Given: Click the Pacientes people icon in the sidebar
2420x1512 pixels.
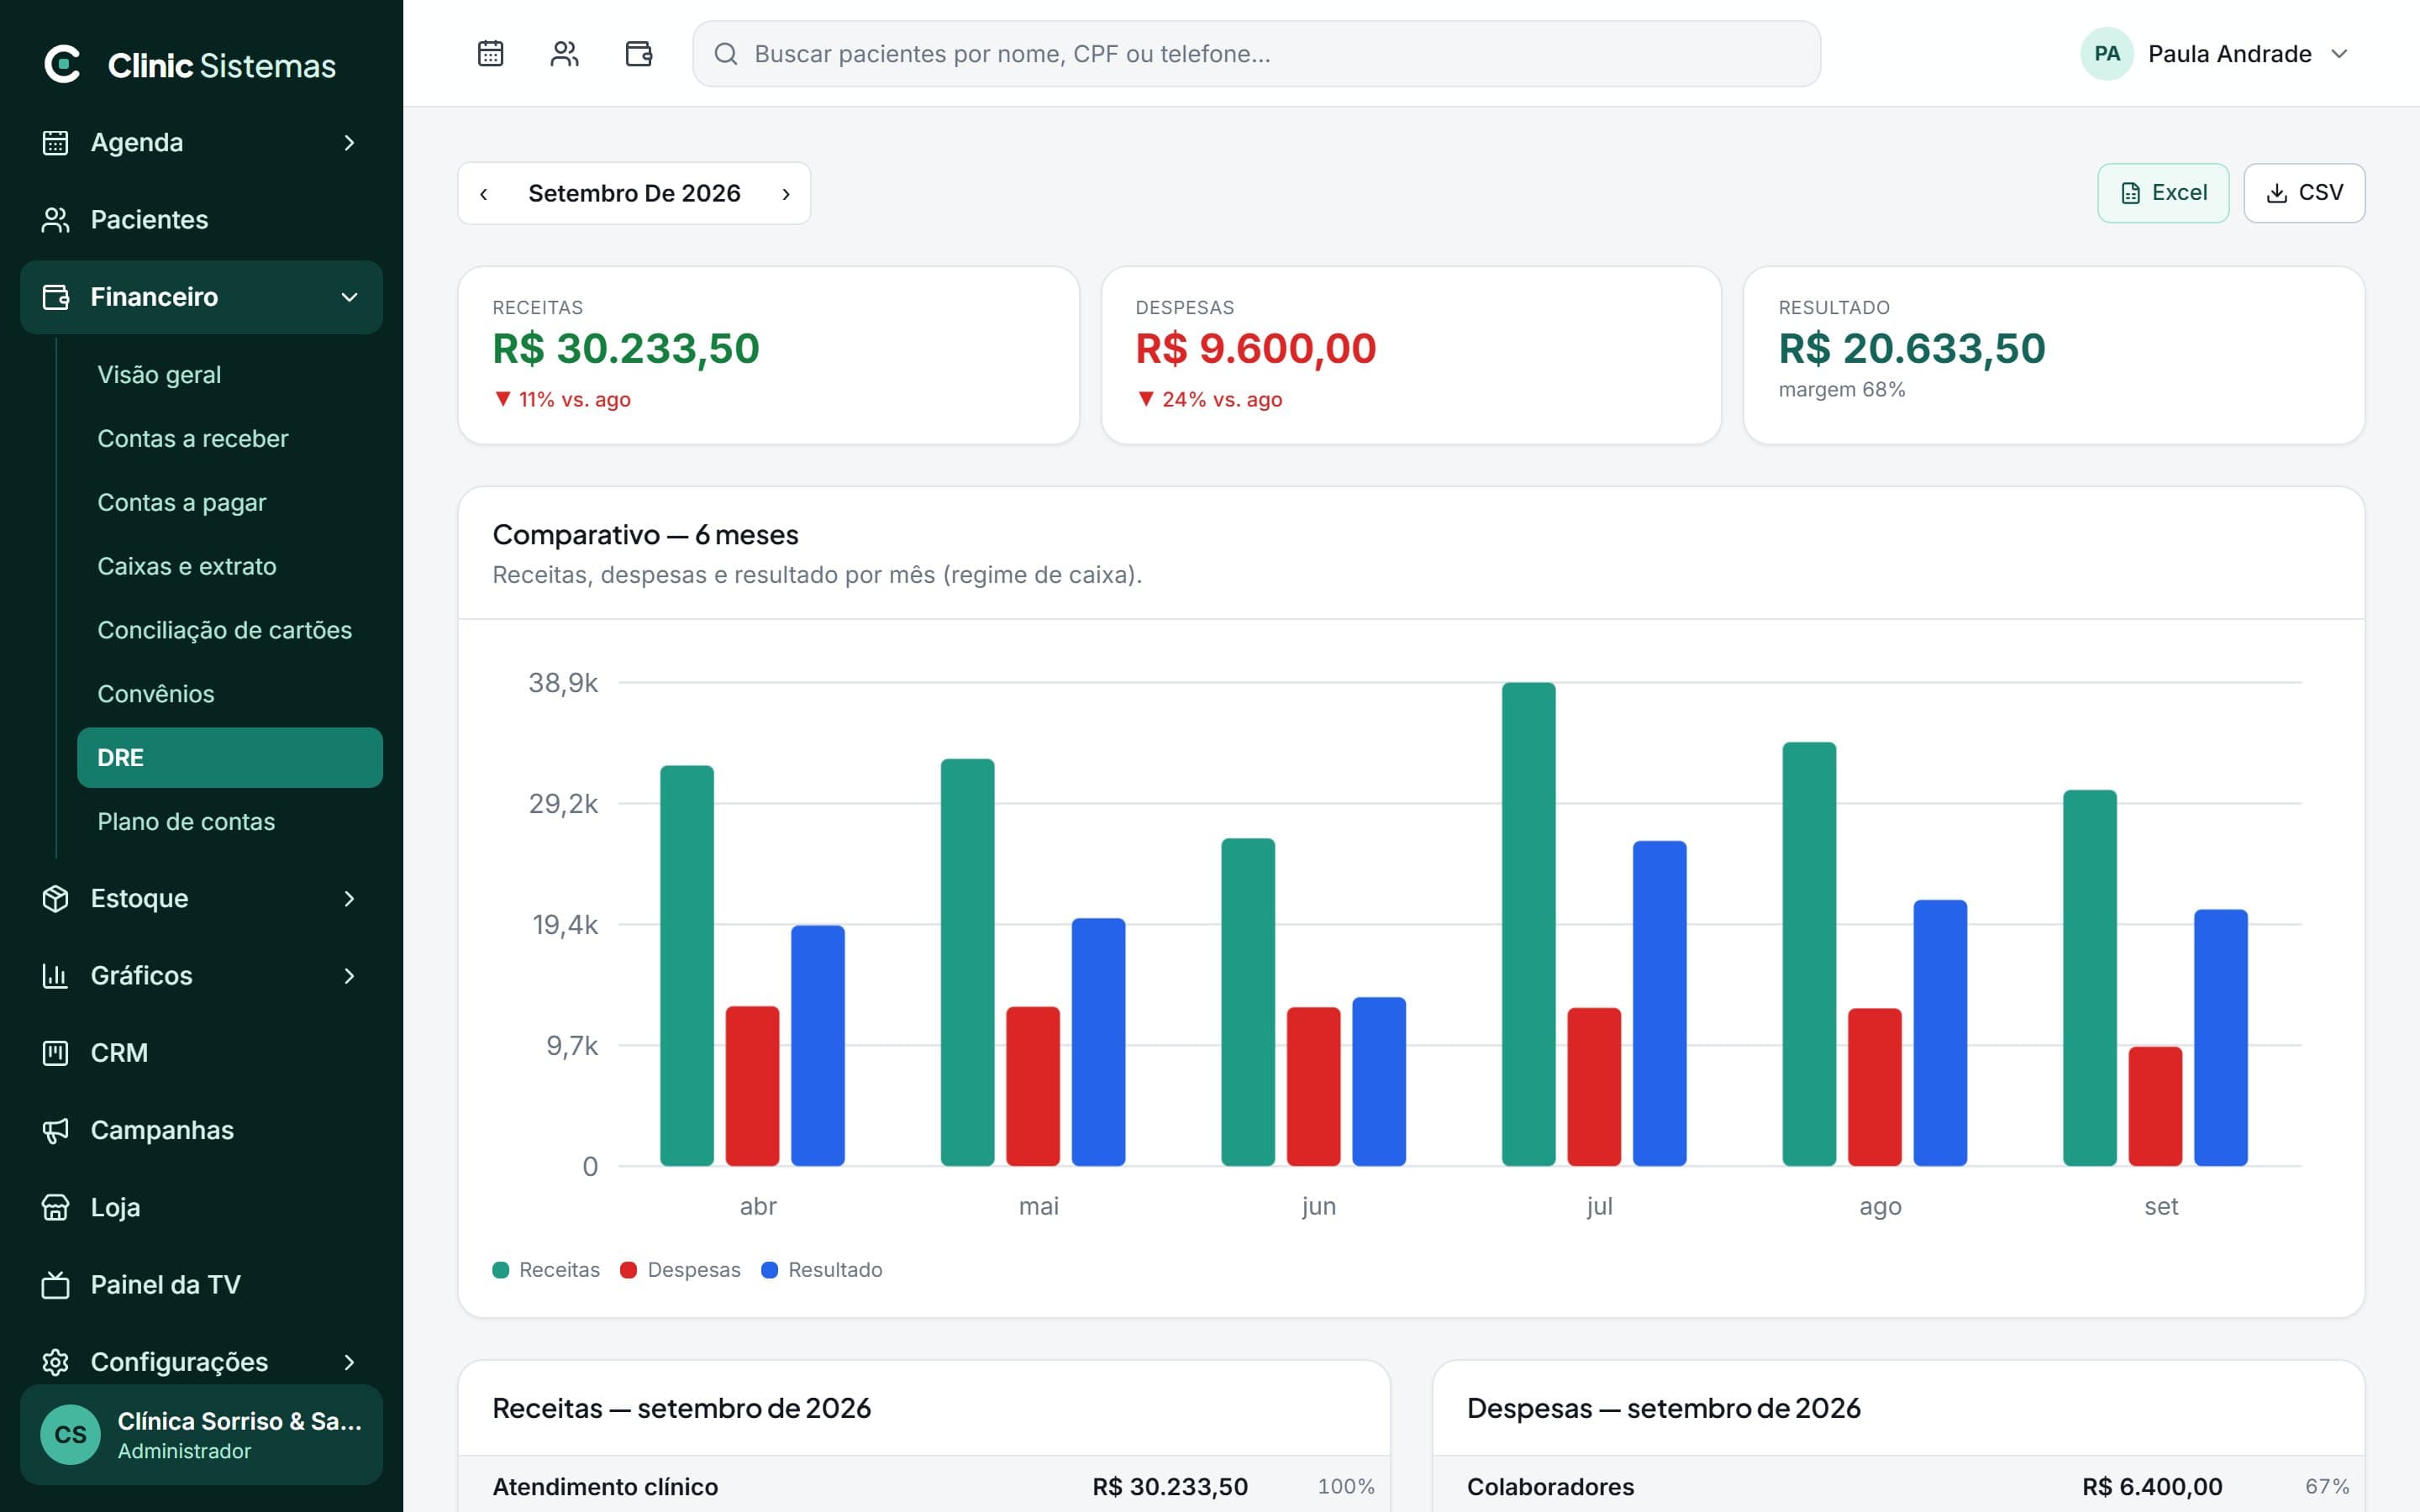Looking at the screenshot, I should [56, 220].
